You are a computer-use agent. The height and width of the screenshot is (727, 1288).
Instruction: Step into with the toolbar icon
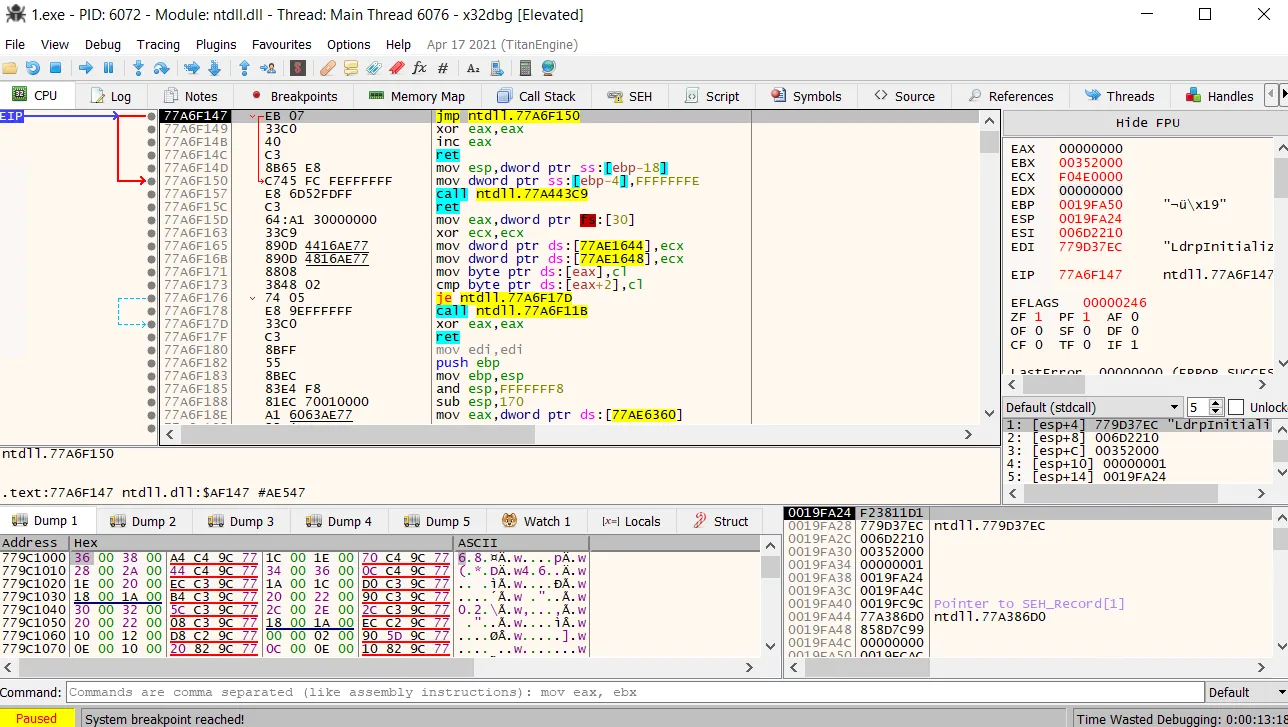138,68
